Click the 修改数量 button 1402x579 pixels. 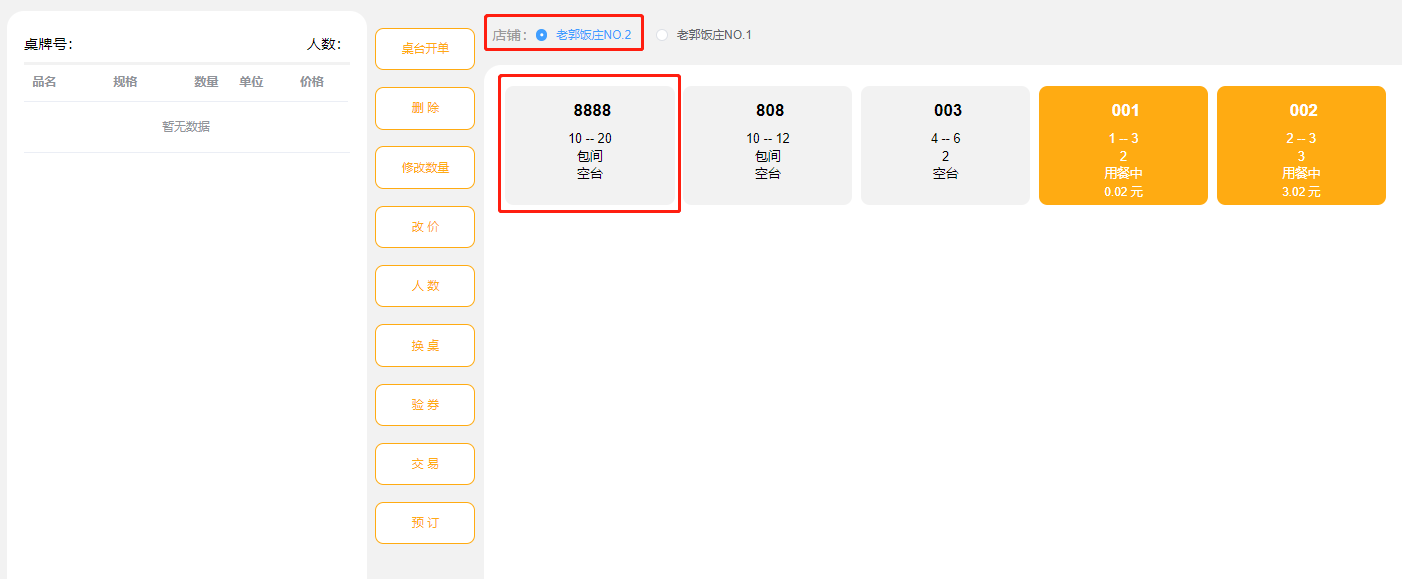click(425, 168)
